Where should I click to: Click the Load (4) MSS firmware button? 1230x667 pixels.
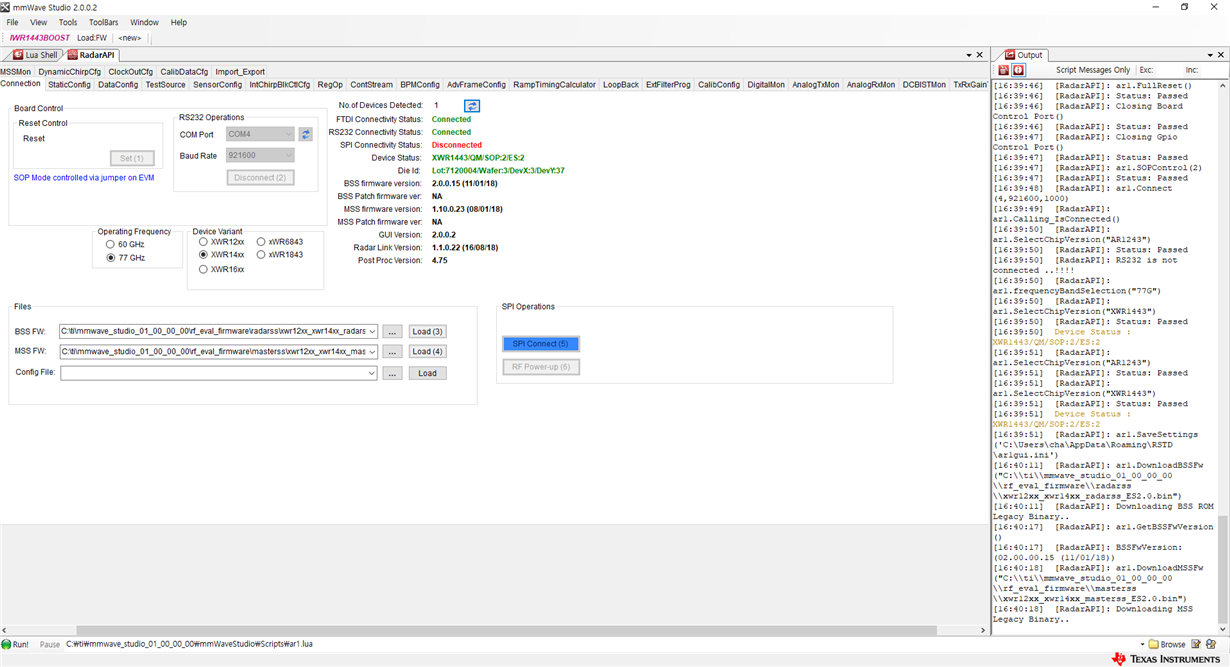coord(427,352)
